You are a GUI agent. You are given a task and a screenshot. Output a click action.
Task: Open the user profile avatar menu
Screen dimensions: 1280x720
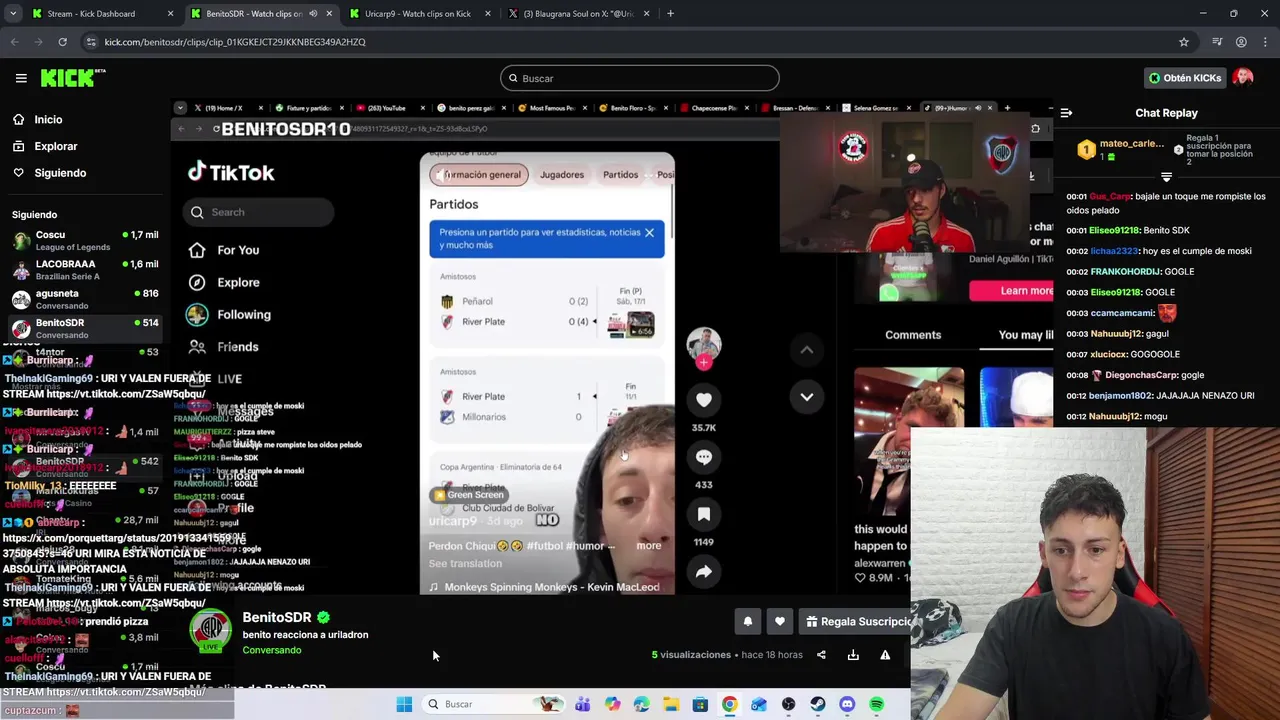[1243, 78]
